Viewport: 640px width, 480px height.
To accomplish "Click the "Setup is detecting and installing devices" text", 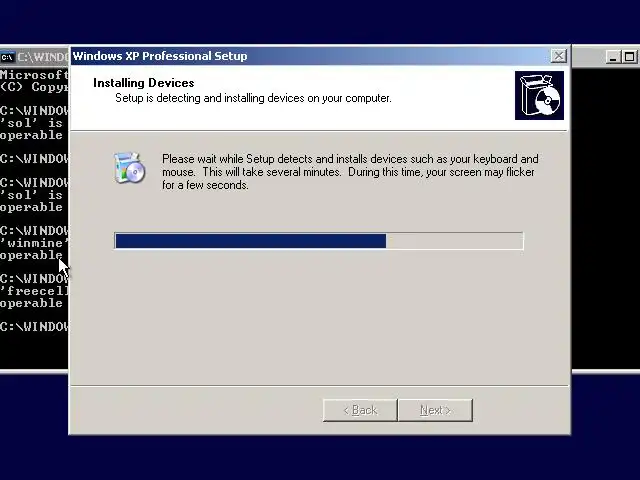I will tap(253, 98).
